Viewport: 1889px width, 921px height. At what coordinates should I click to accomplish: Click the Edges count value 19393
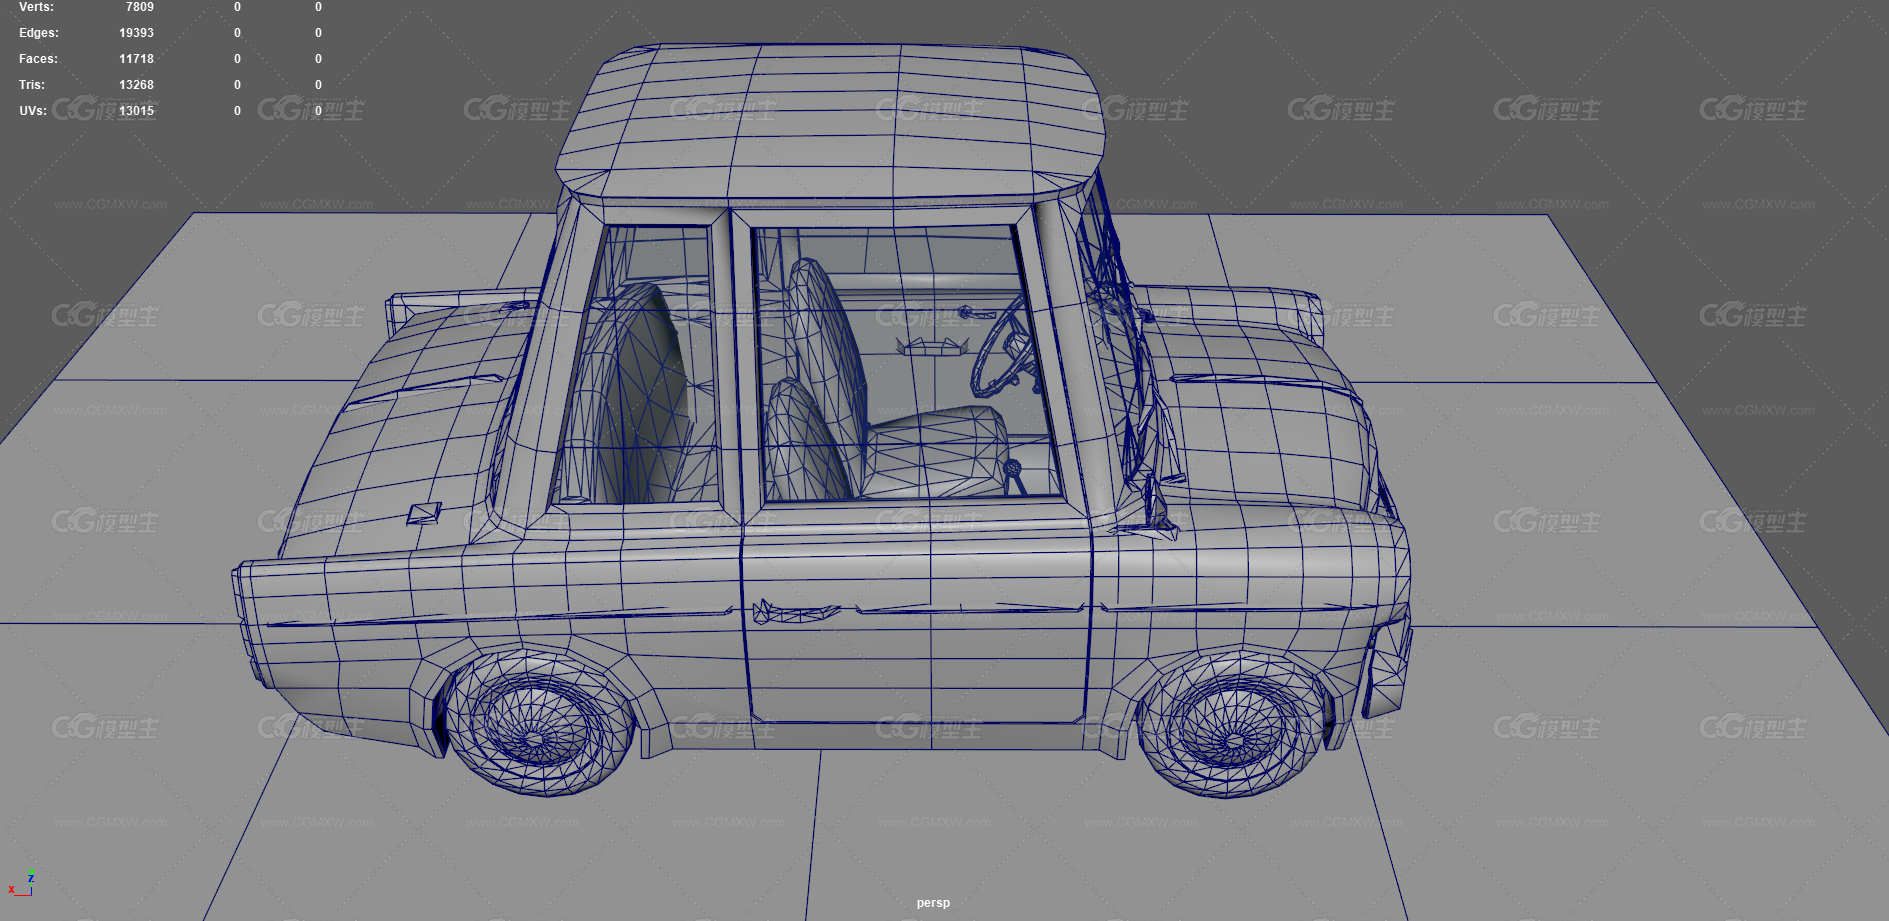tap(137, 33)
